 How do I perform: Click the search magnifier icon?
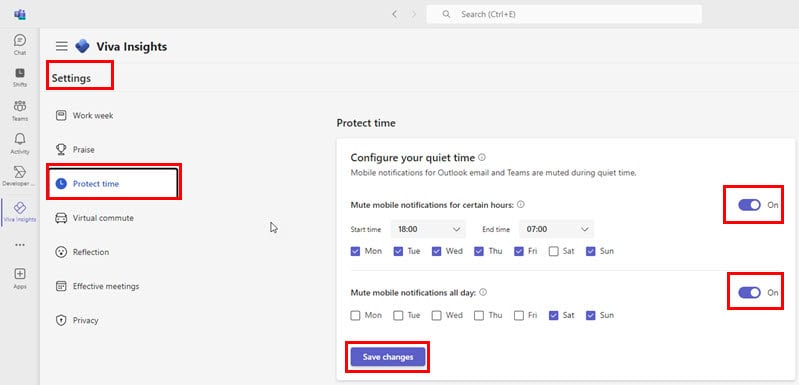click(x=446, y=14)
